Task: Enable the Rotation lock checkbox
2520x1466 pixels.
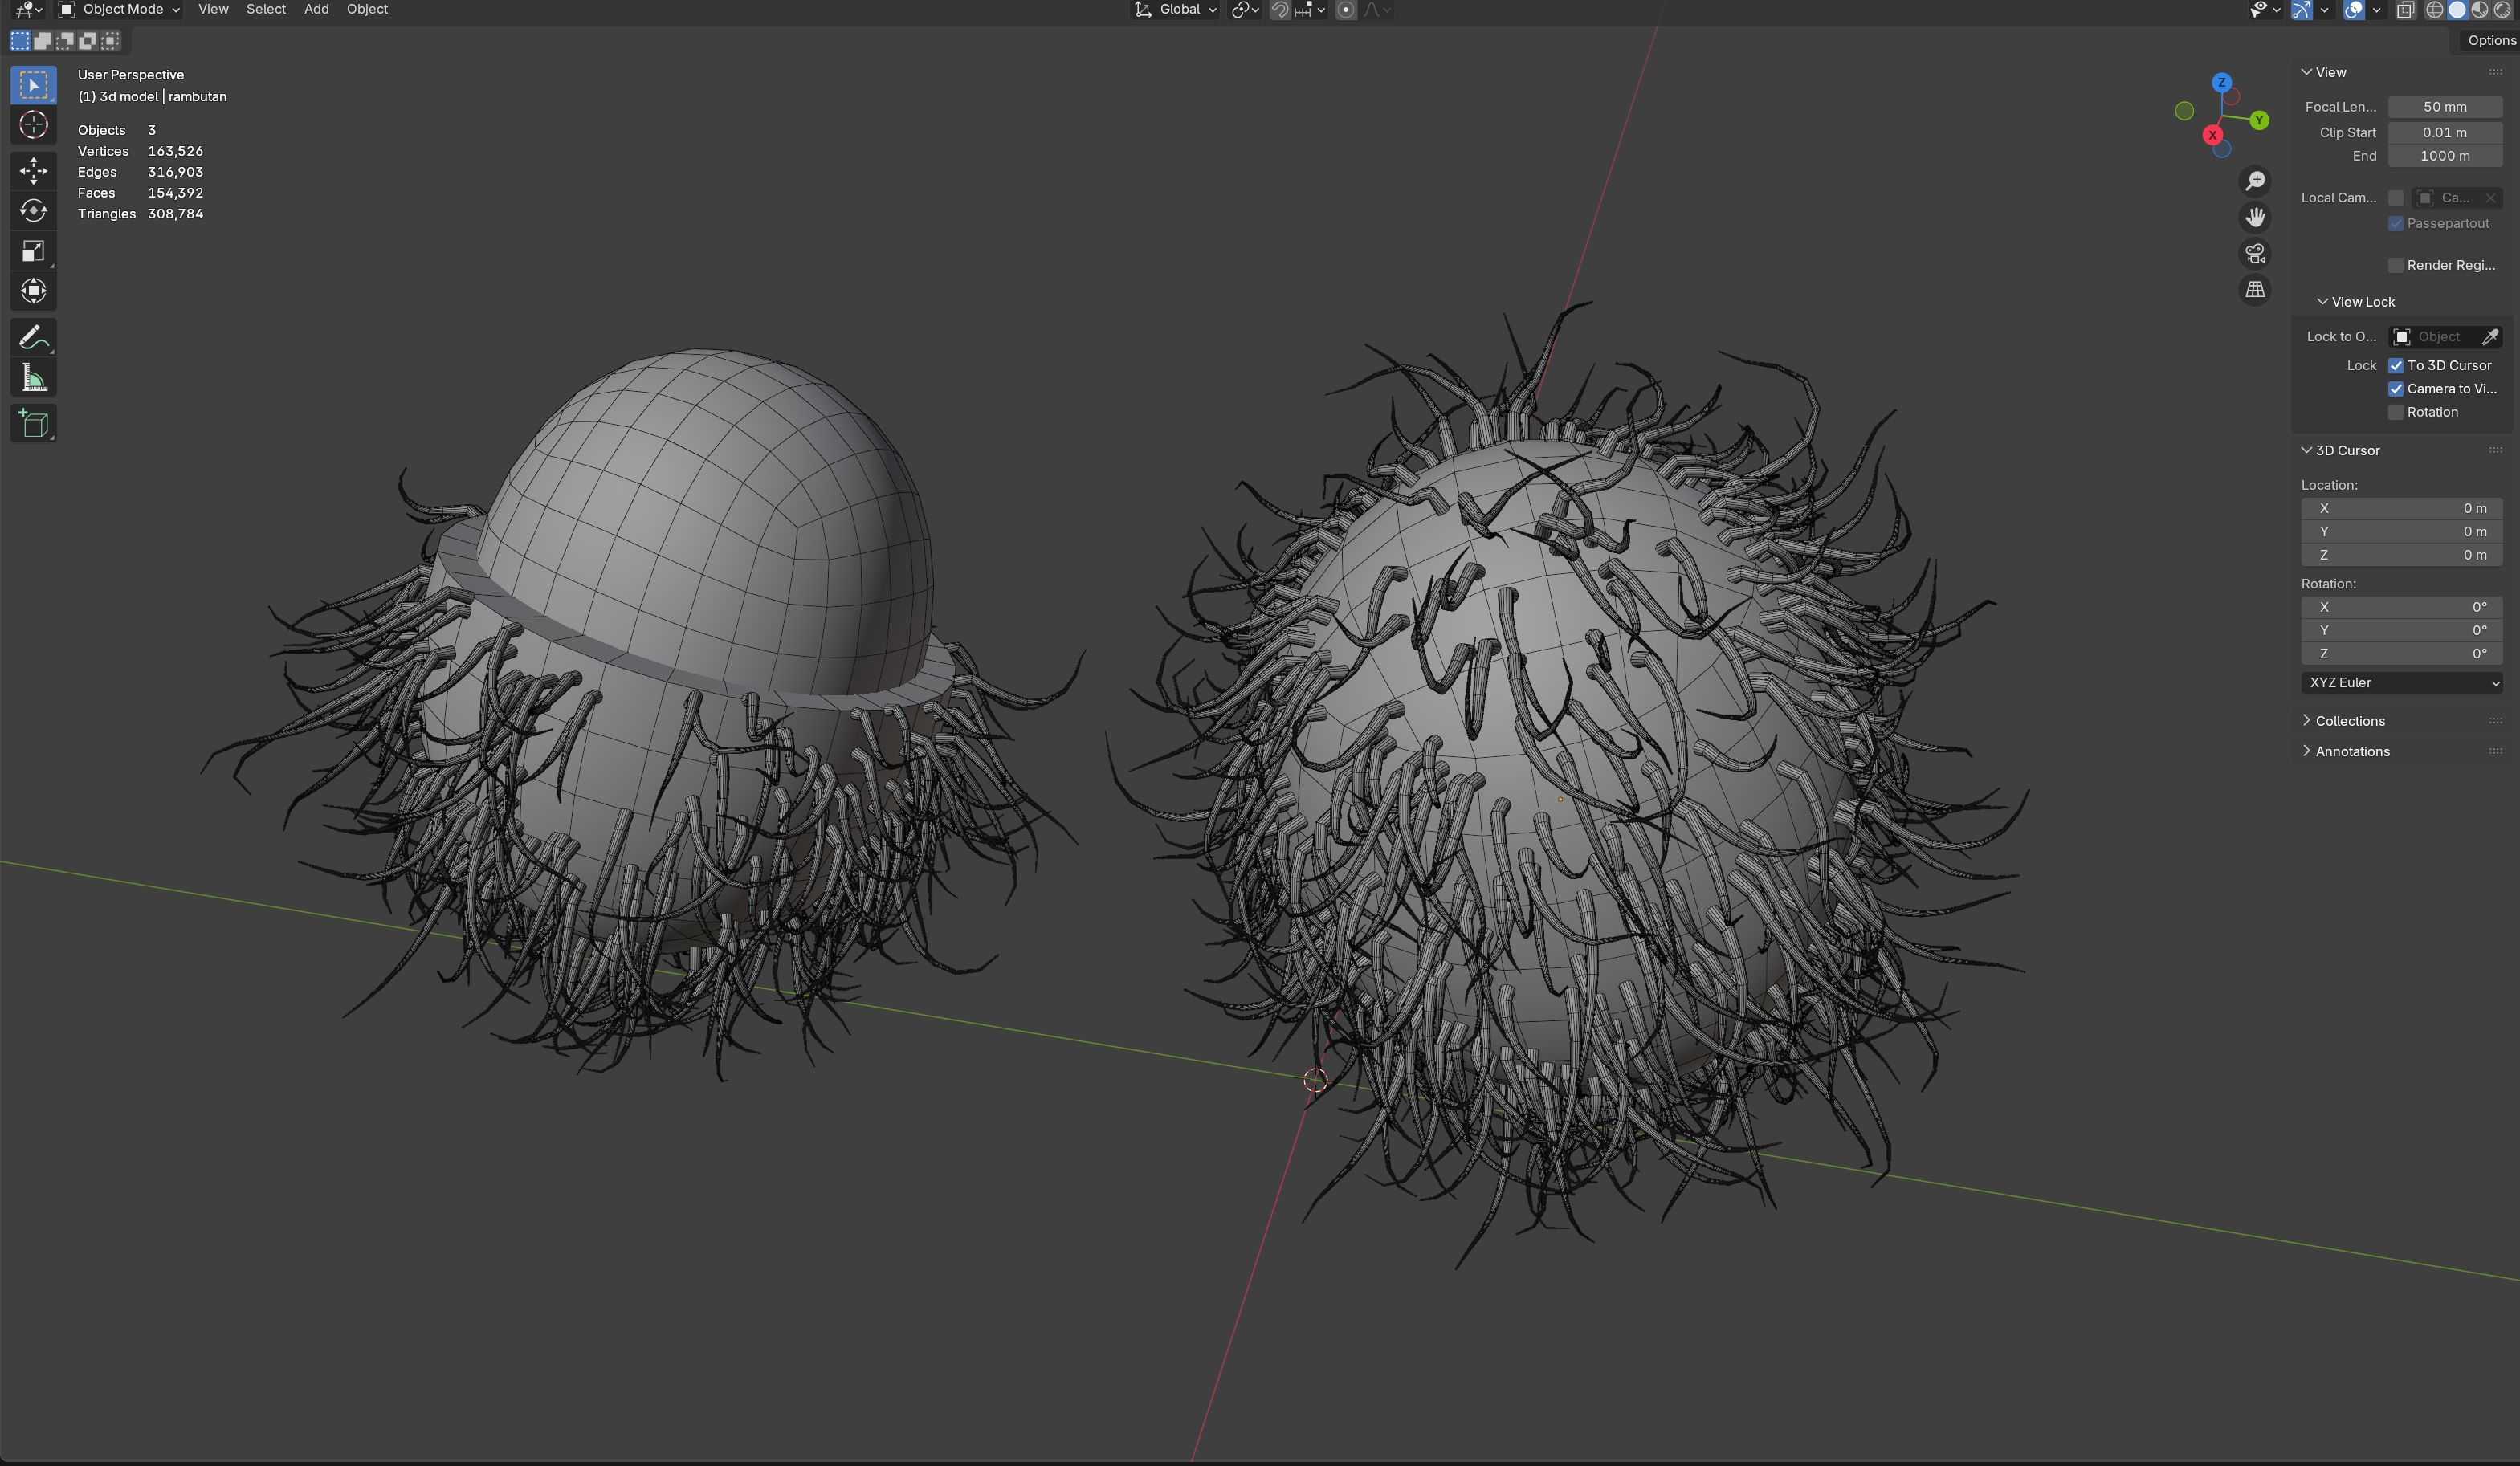Action: tap(2396, 412)
